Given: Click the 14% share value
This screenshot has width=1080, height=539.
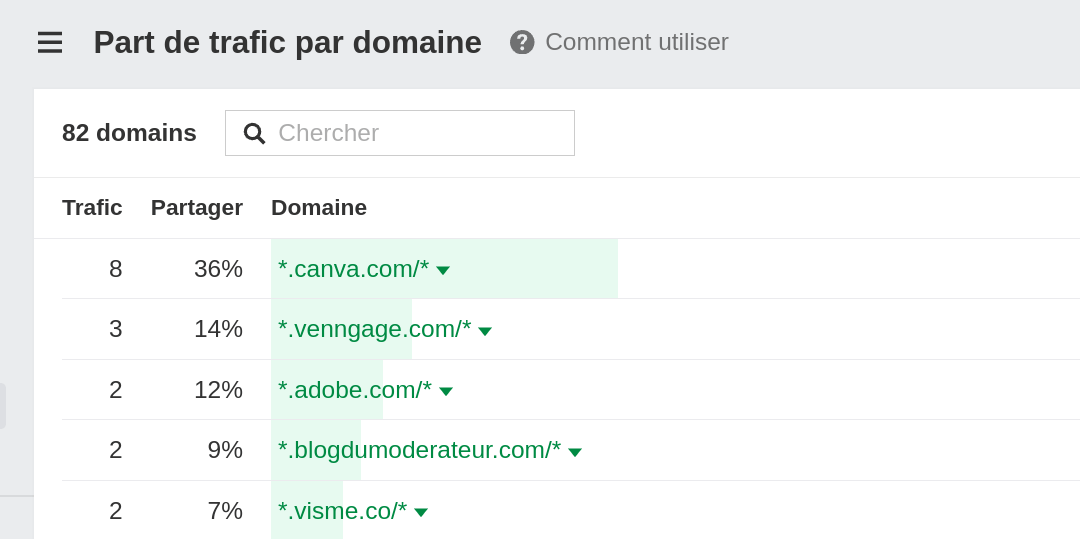Looking at the screenshot, I should click(218, 329).
